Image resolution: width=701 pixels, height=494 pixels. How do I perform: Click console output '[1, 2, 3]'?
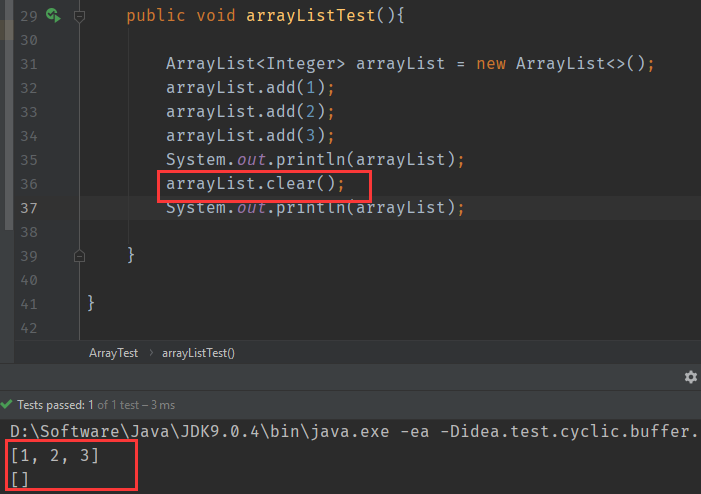[55, 456]
